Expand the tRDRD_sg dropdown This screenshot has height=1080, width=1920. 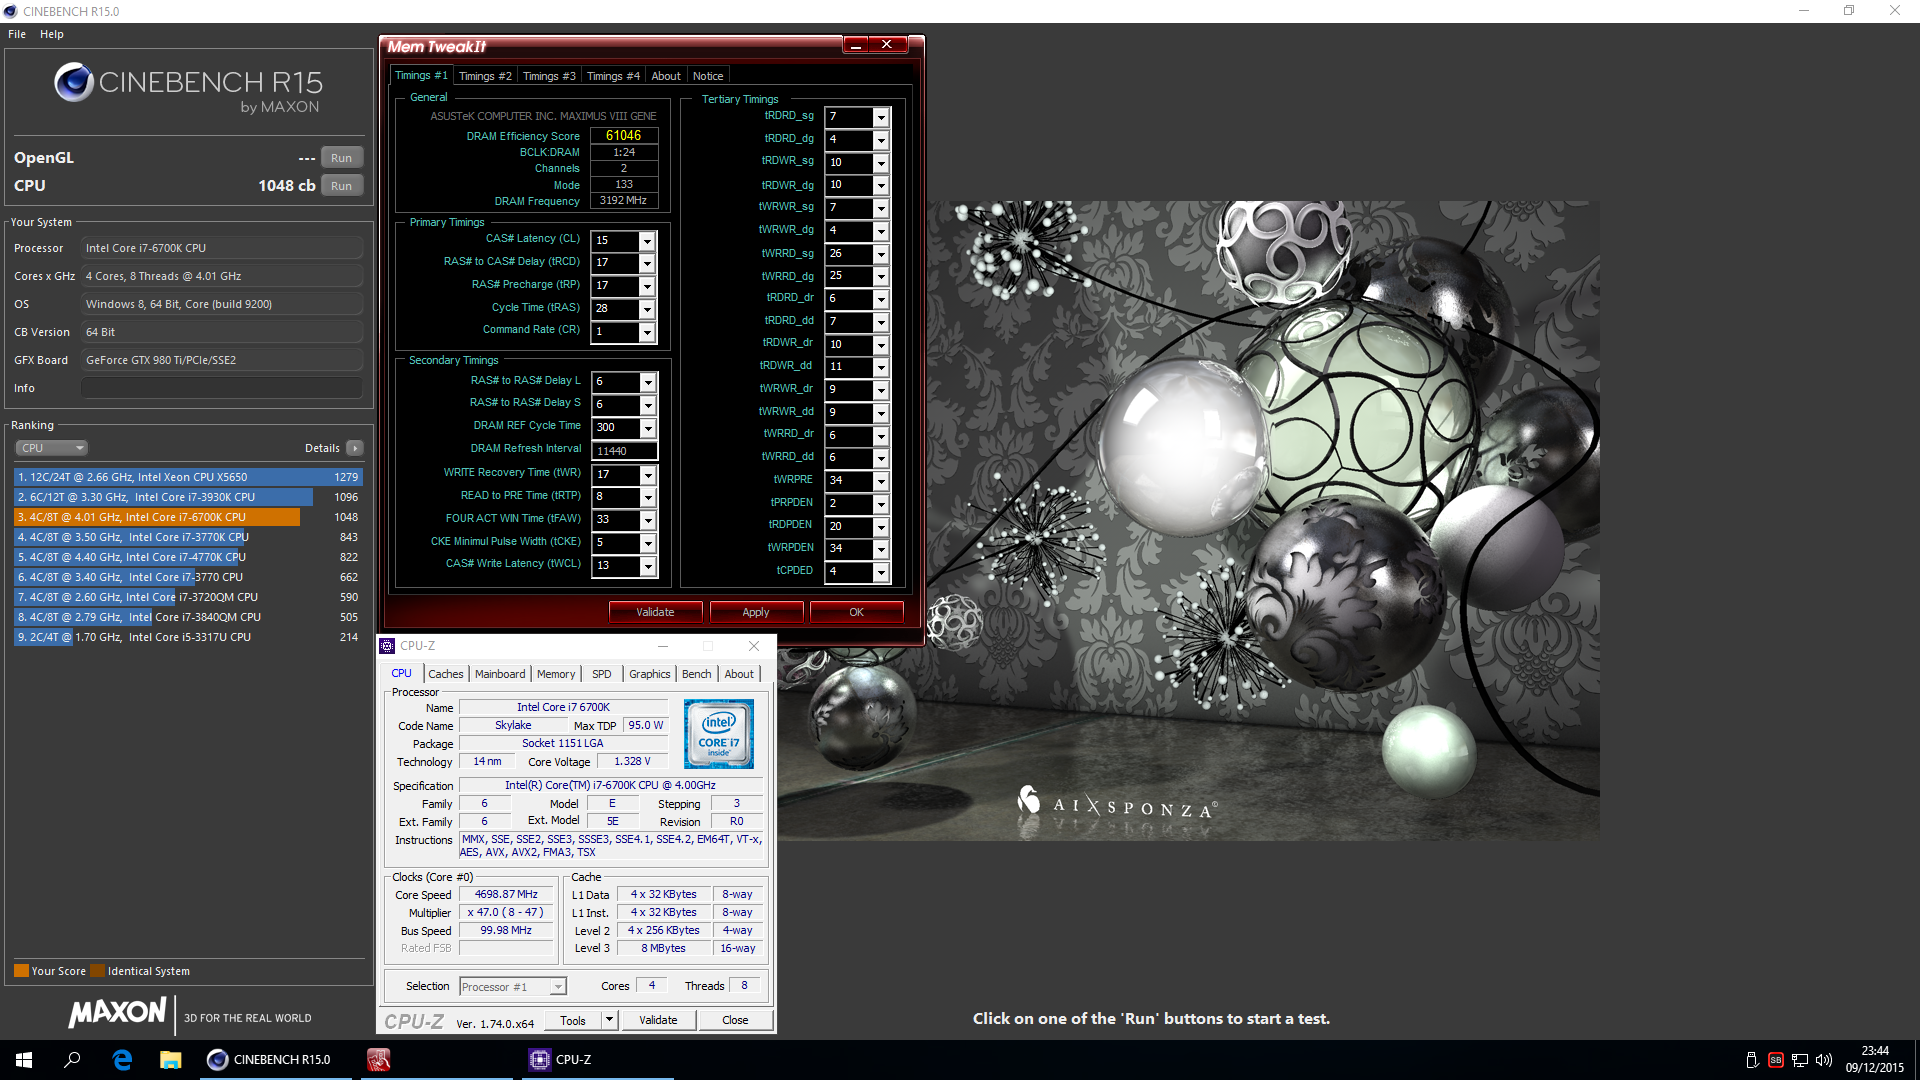881,117
